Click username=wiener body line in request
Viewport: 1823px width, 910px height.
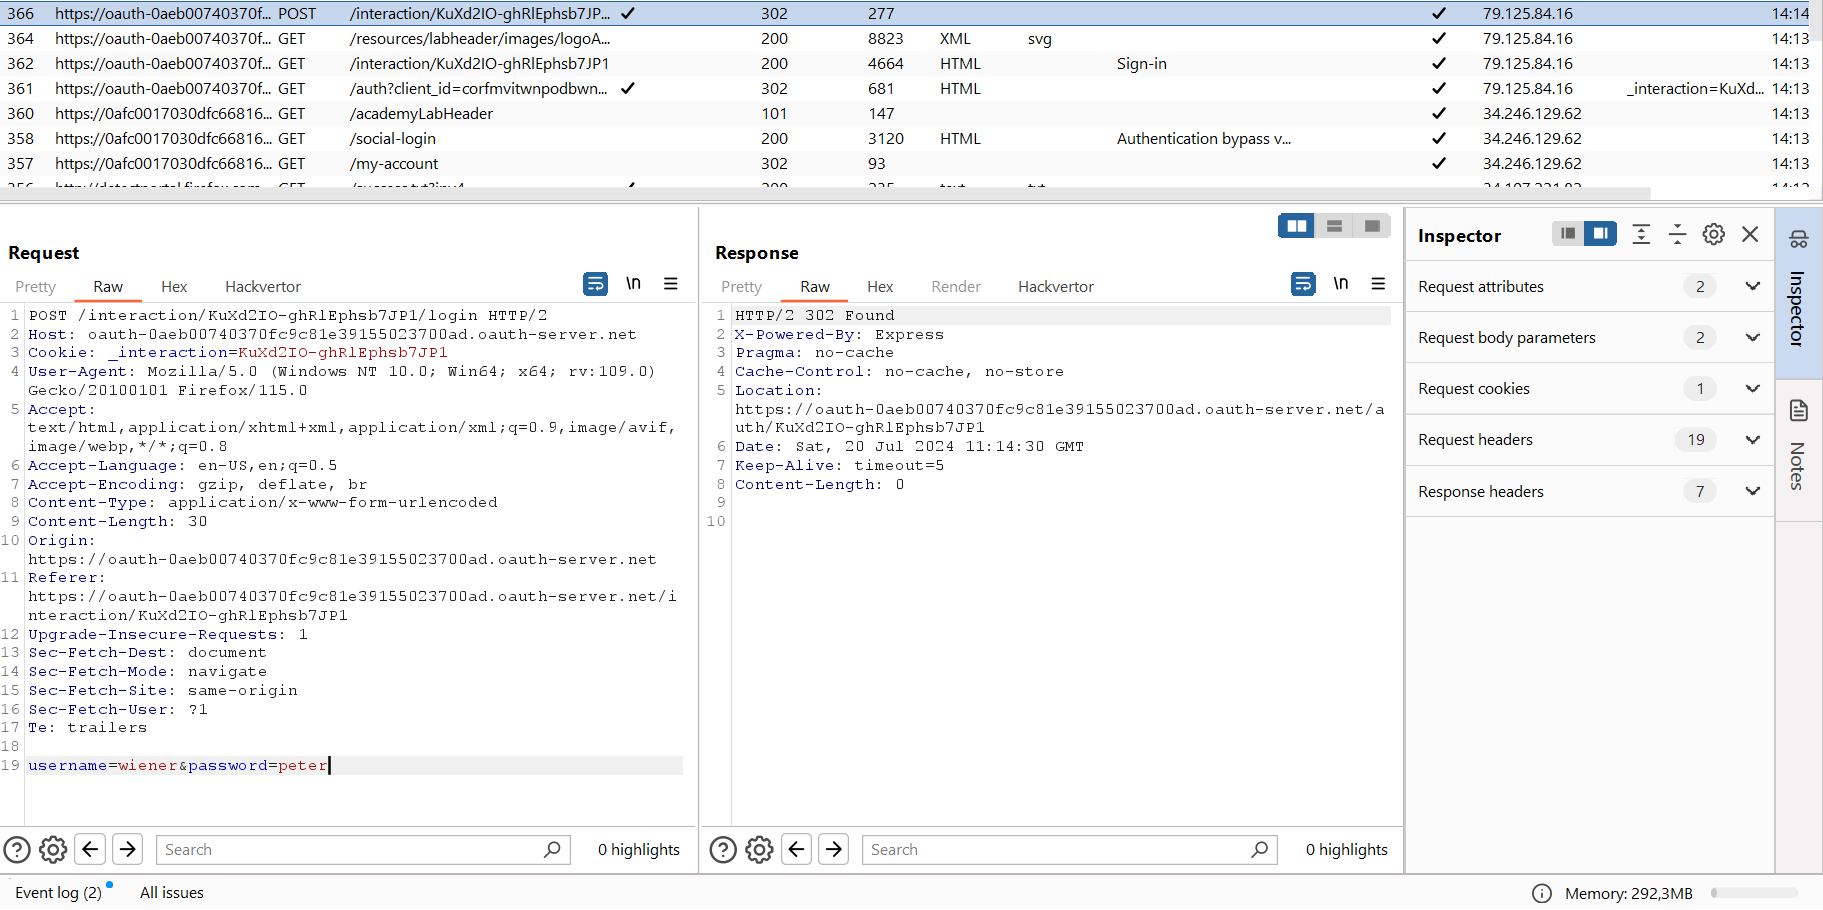pos(179,765)
